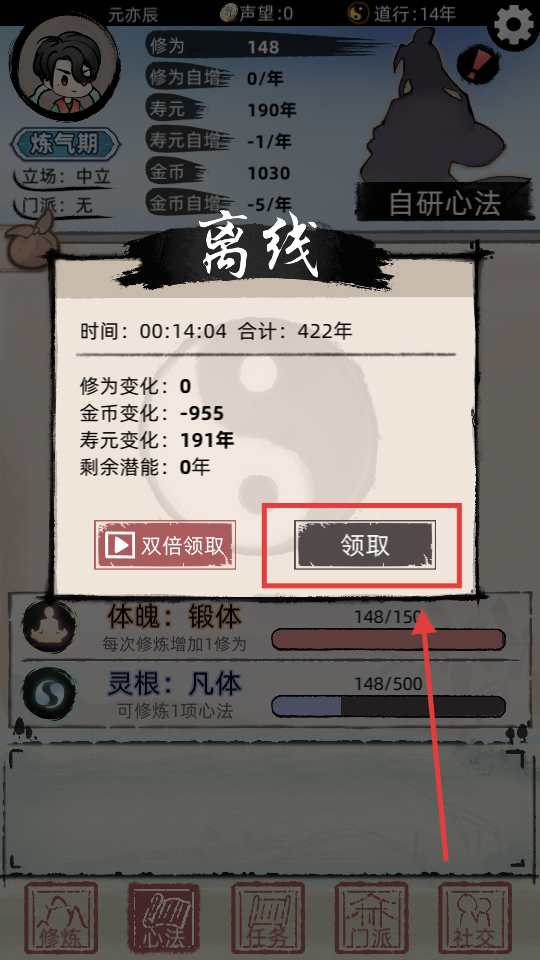Open the settings gear icon
The width and height of the screenshot is (540, 960).
(x=513, y=26)
